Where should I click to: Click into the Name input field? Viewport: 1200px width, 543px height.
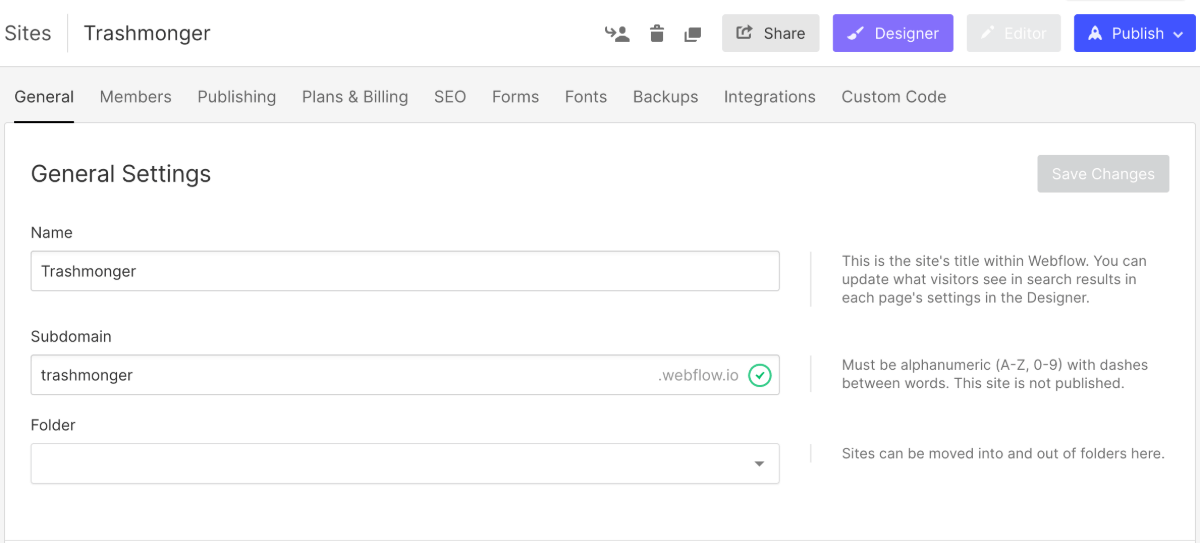(405, 271)
